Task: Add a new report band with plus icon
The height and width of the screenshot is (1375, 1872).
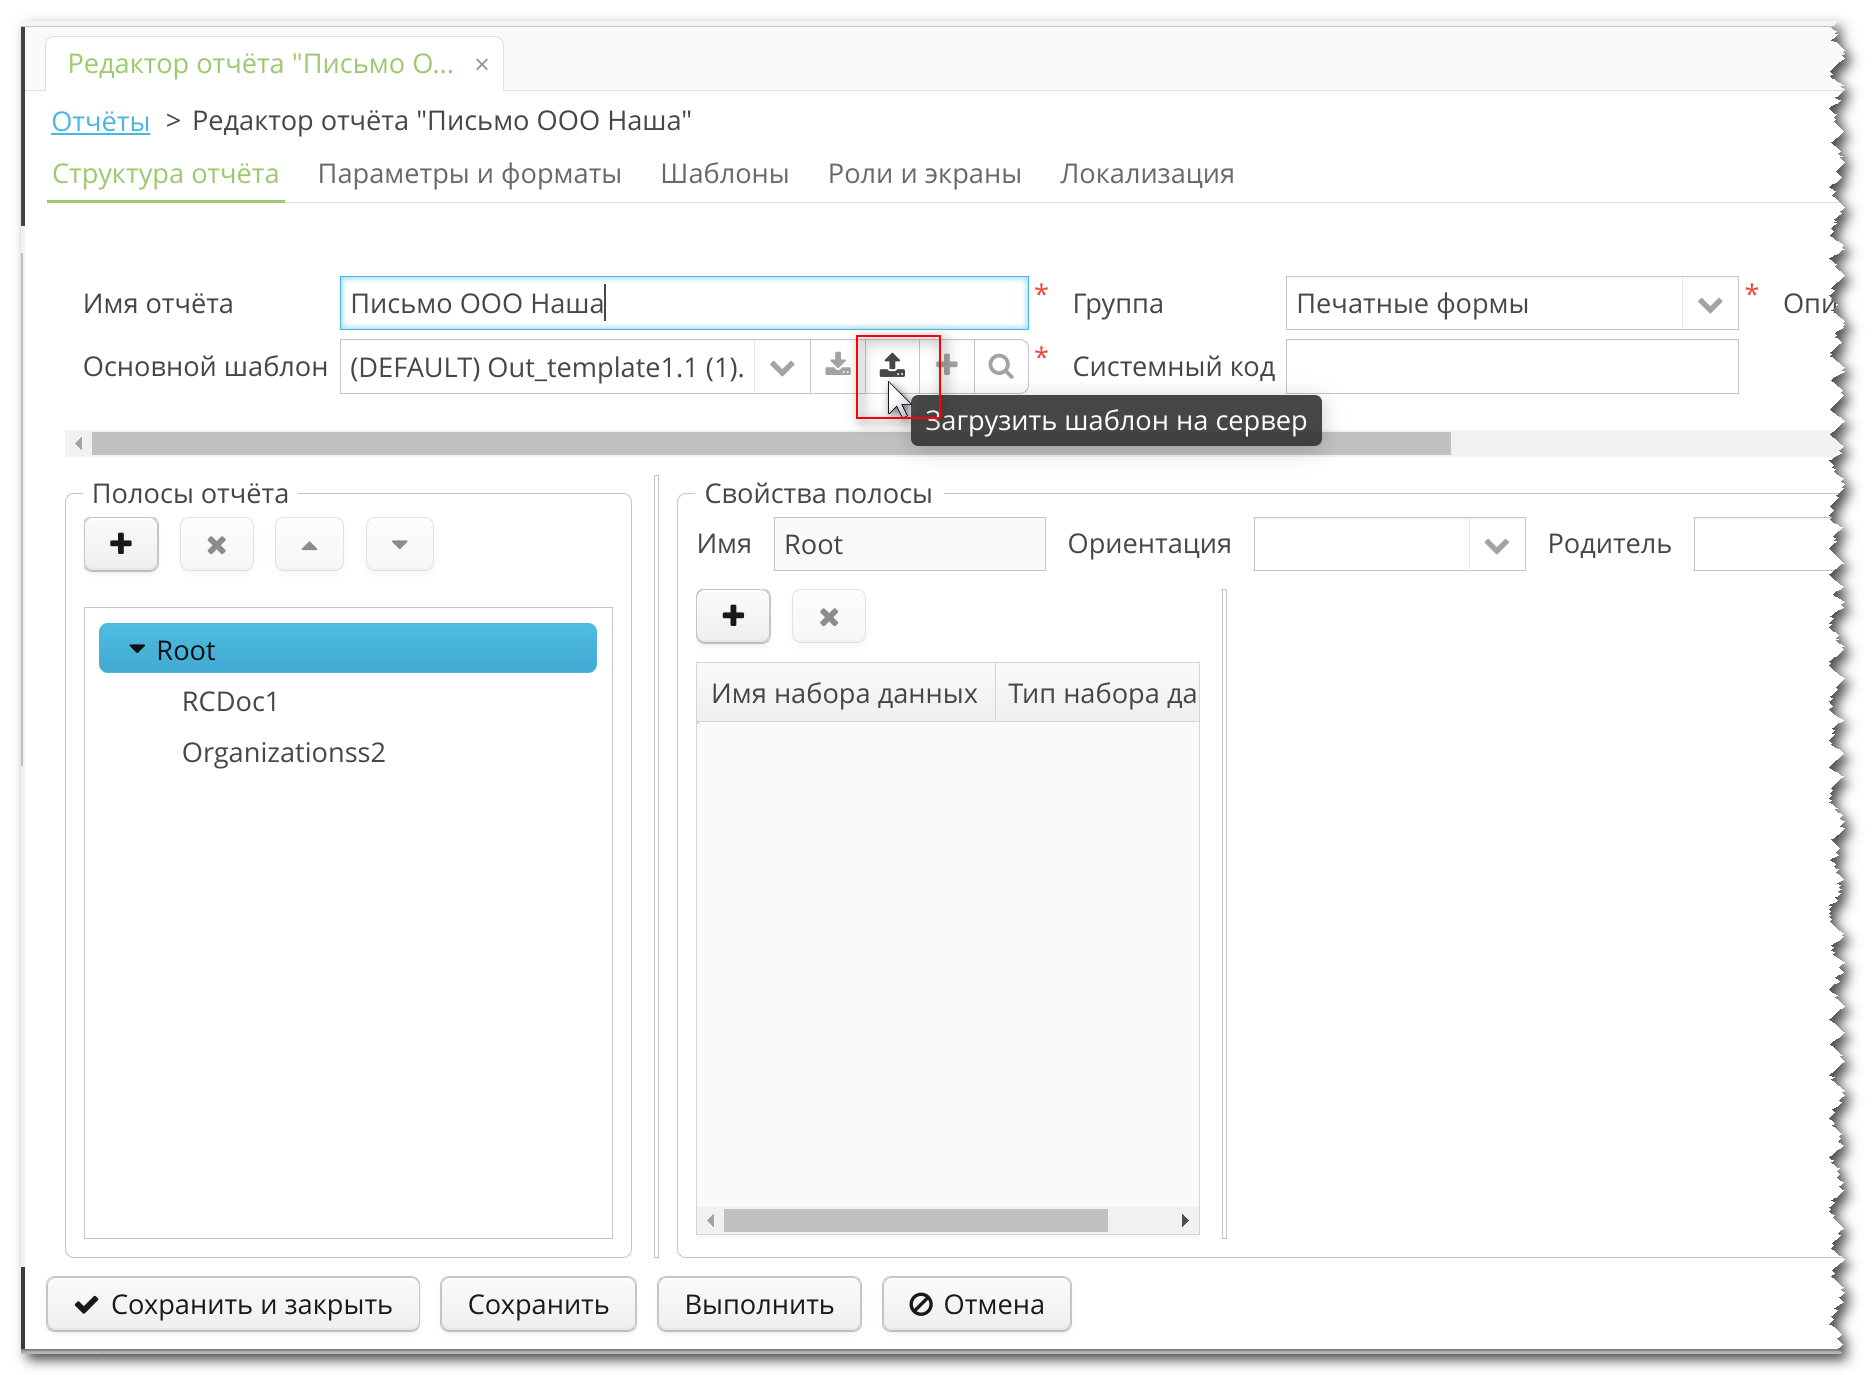Action: click(120, 544)
